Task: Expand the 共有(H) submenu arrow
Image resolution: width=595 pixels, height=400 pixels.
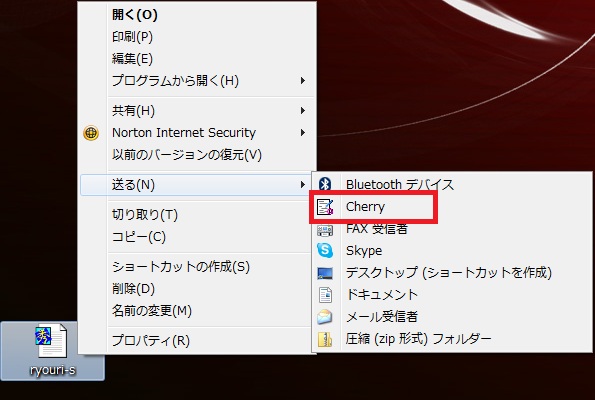Action: coord(302,111)
